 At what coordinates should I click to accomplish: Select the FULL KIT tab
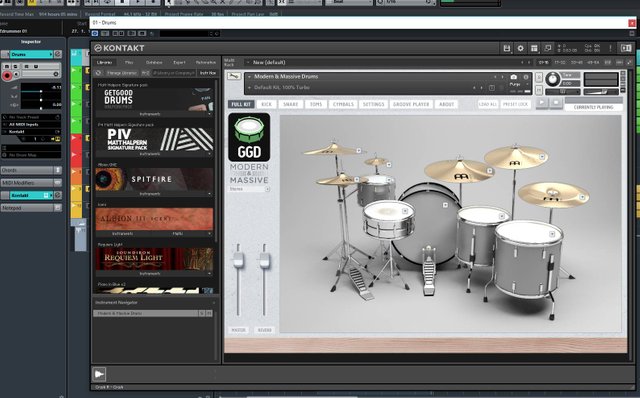pyautogui.click(x=241, y=105)
